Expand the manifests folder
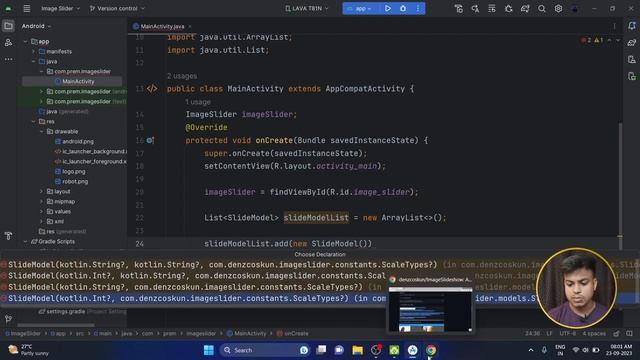Viewport: 640px width, 360px height. point(33,51)
